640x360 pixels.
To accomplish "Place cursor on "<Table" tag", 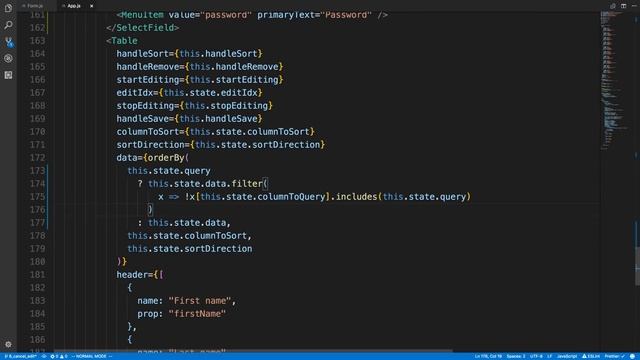I will click(x=122, y=41).
